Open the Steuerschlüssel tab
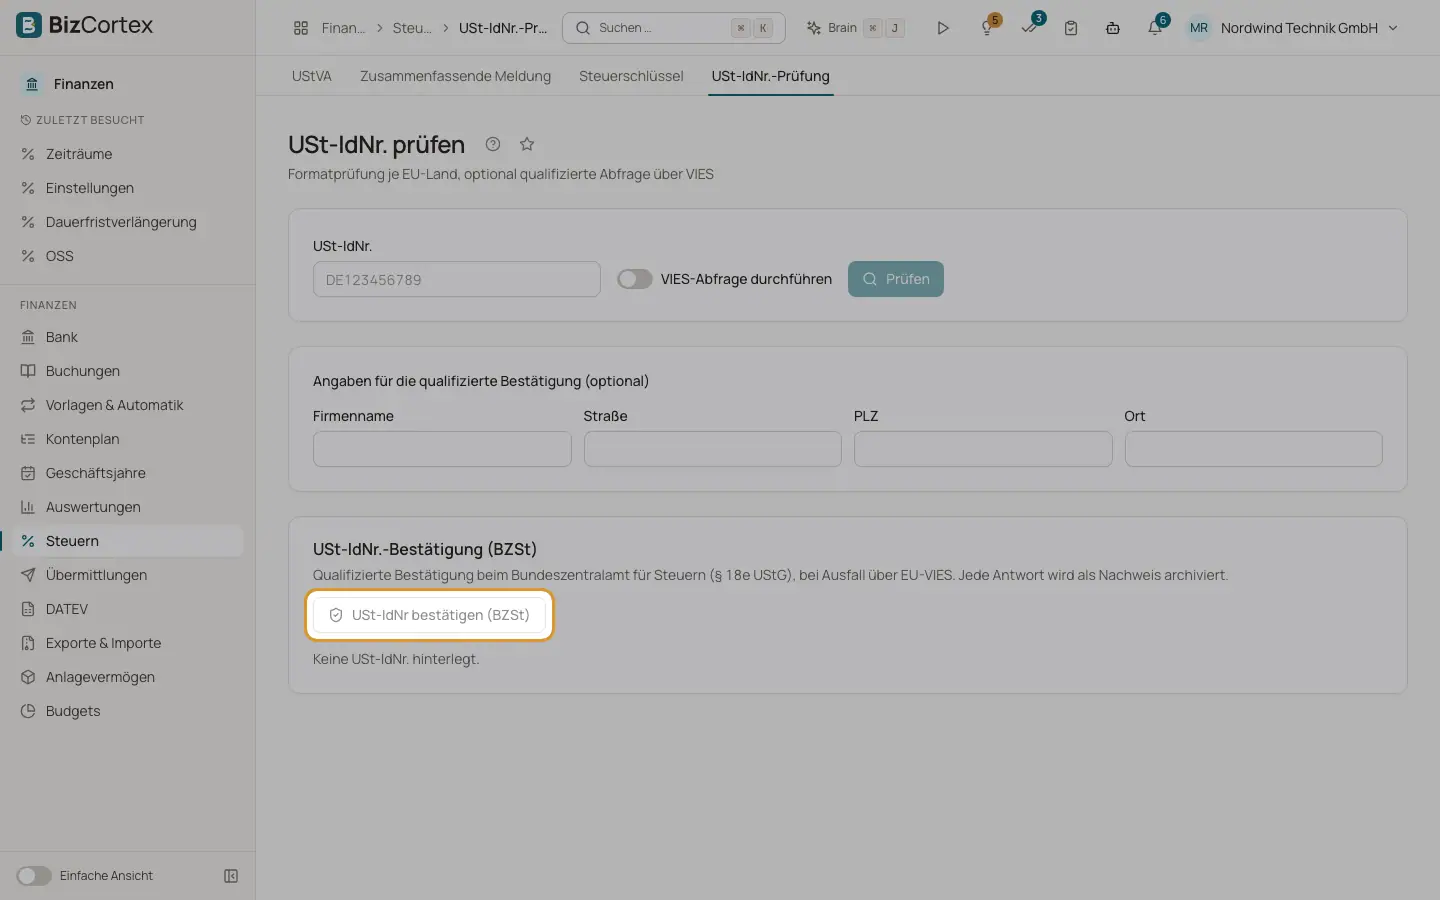 (x=631, y=76)
